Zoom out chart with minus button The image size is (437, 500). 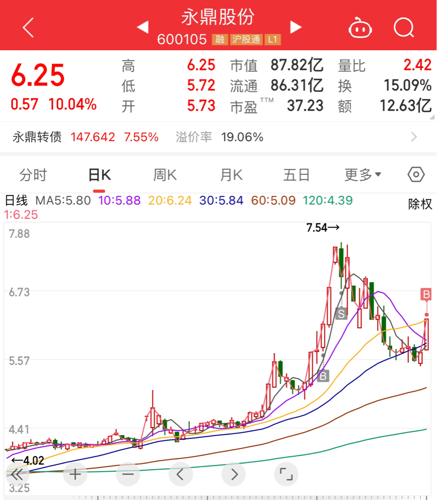(x=128, y=474)
